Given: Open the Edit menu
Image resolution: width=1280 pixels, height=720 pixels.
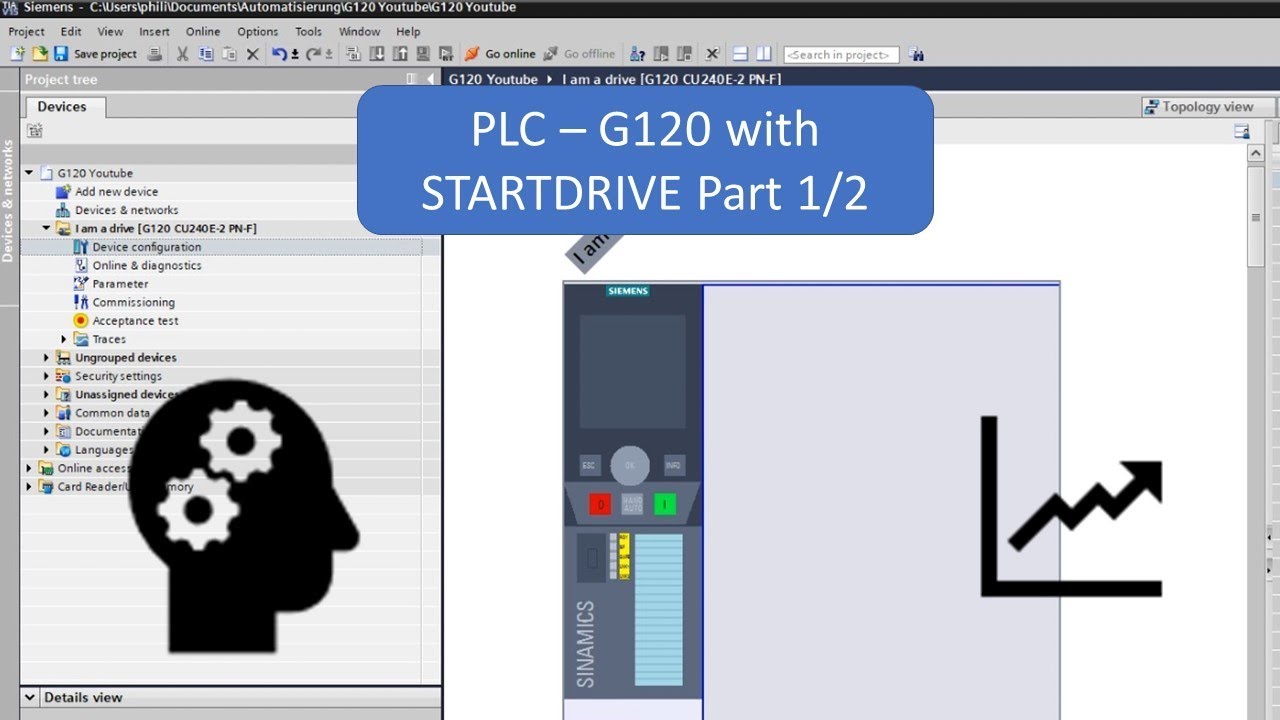Looking at the screenshot, I should (x=71, y=31).
